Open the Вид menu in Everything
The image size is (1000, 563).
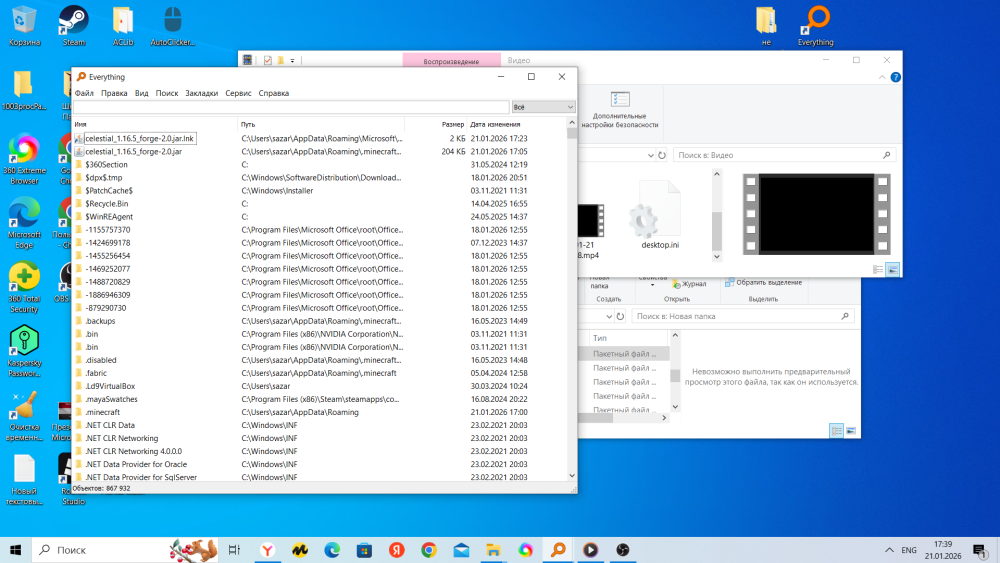pos(142,93)
